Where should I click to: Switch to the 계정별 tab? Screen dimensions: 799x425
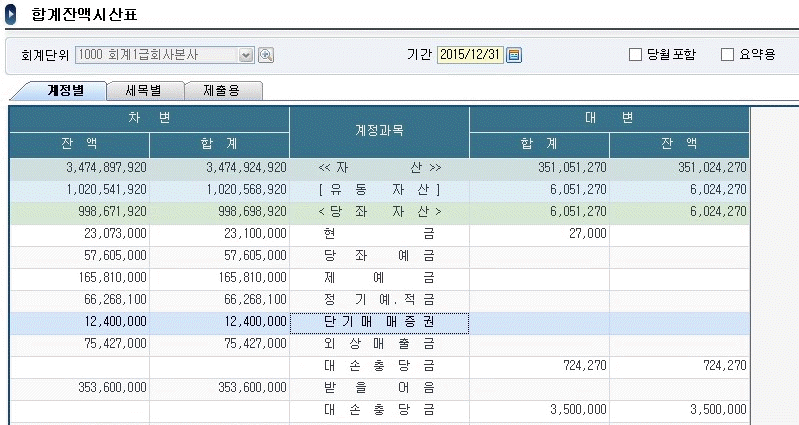[64, 90]
